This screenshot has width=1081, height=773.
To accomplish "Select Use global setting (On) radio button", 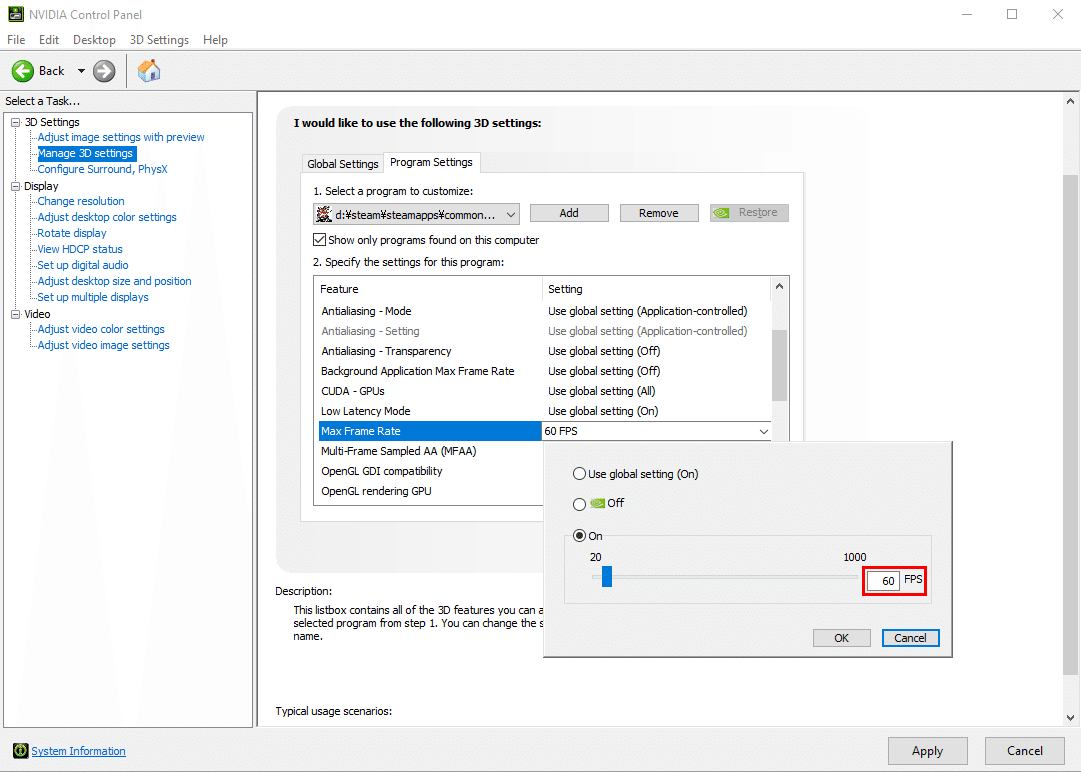I will coord(579,474).
